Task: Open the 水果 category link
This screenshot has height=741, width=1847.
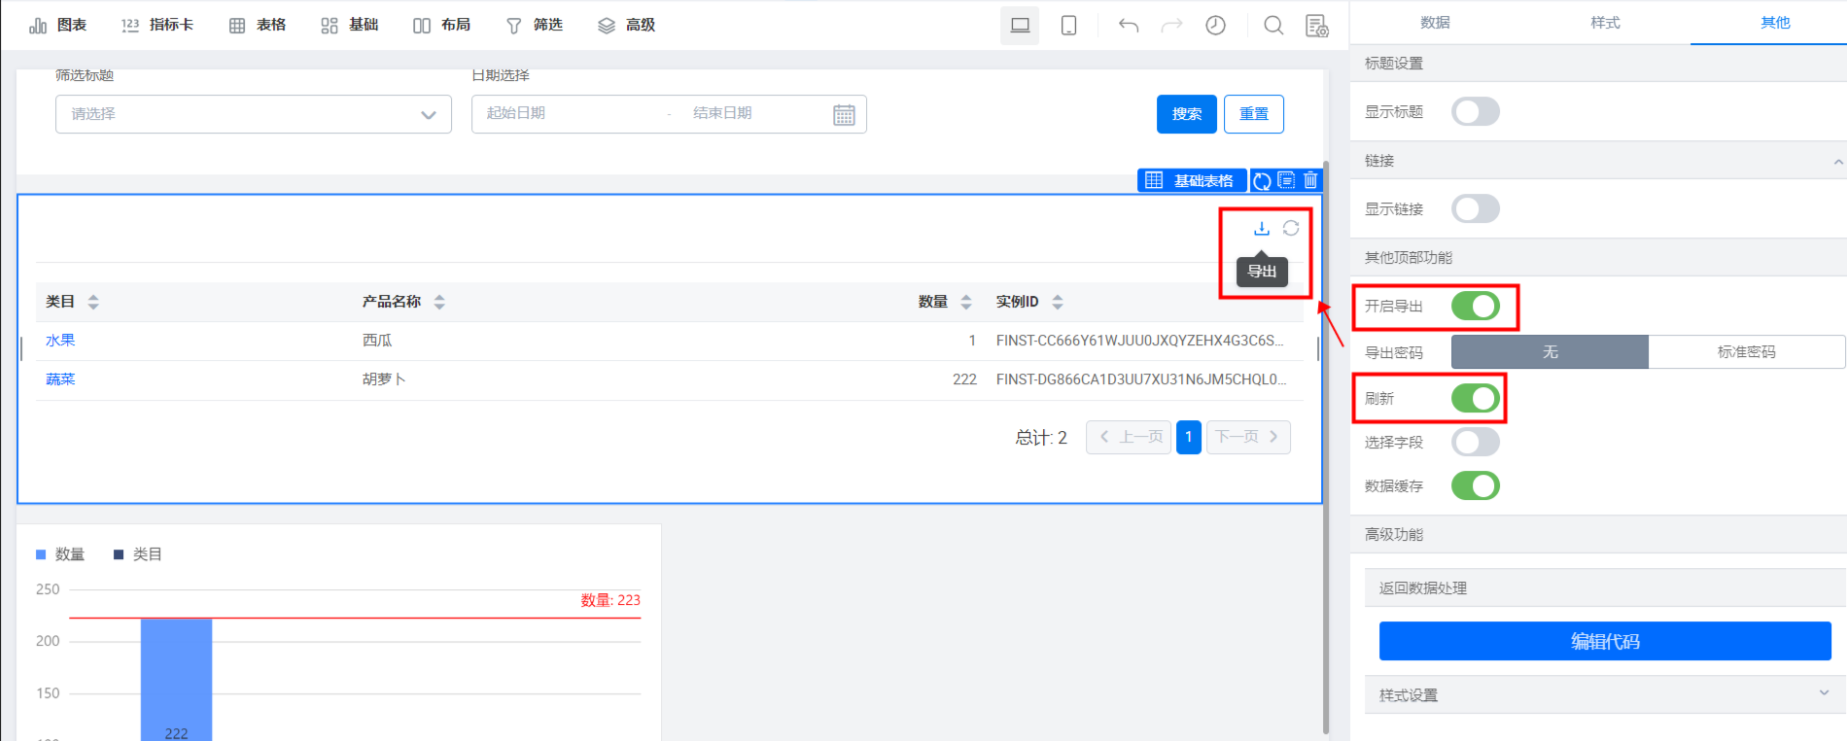Action: (x=60, y=340)
